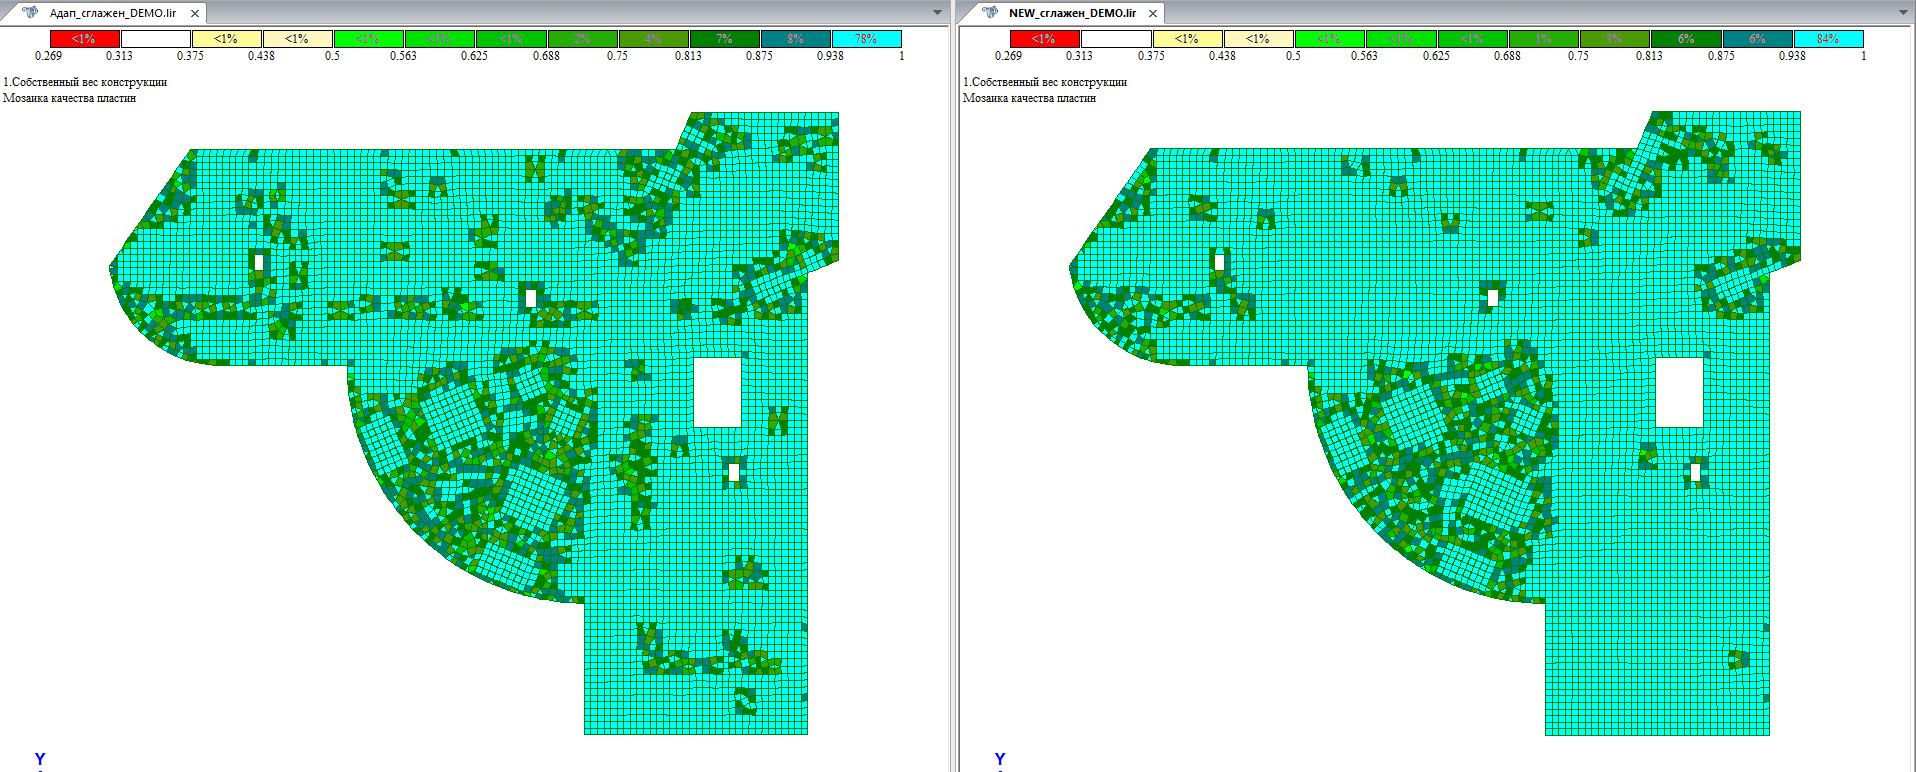Select the cyan 78% legend swatch
The image size is (1916, 772).
point(866,39)
